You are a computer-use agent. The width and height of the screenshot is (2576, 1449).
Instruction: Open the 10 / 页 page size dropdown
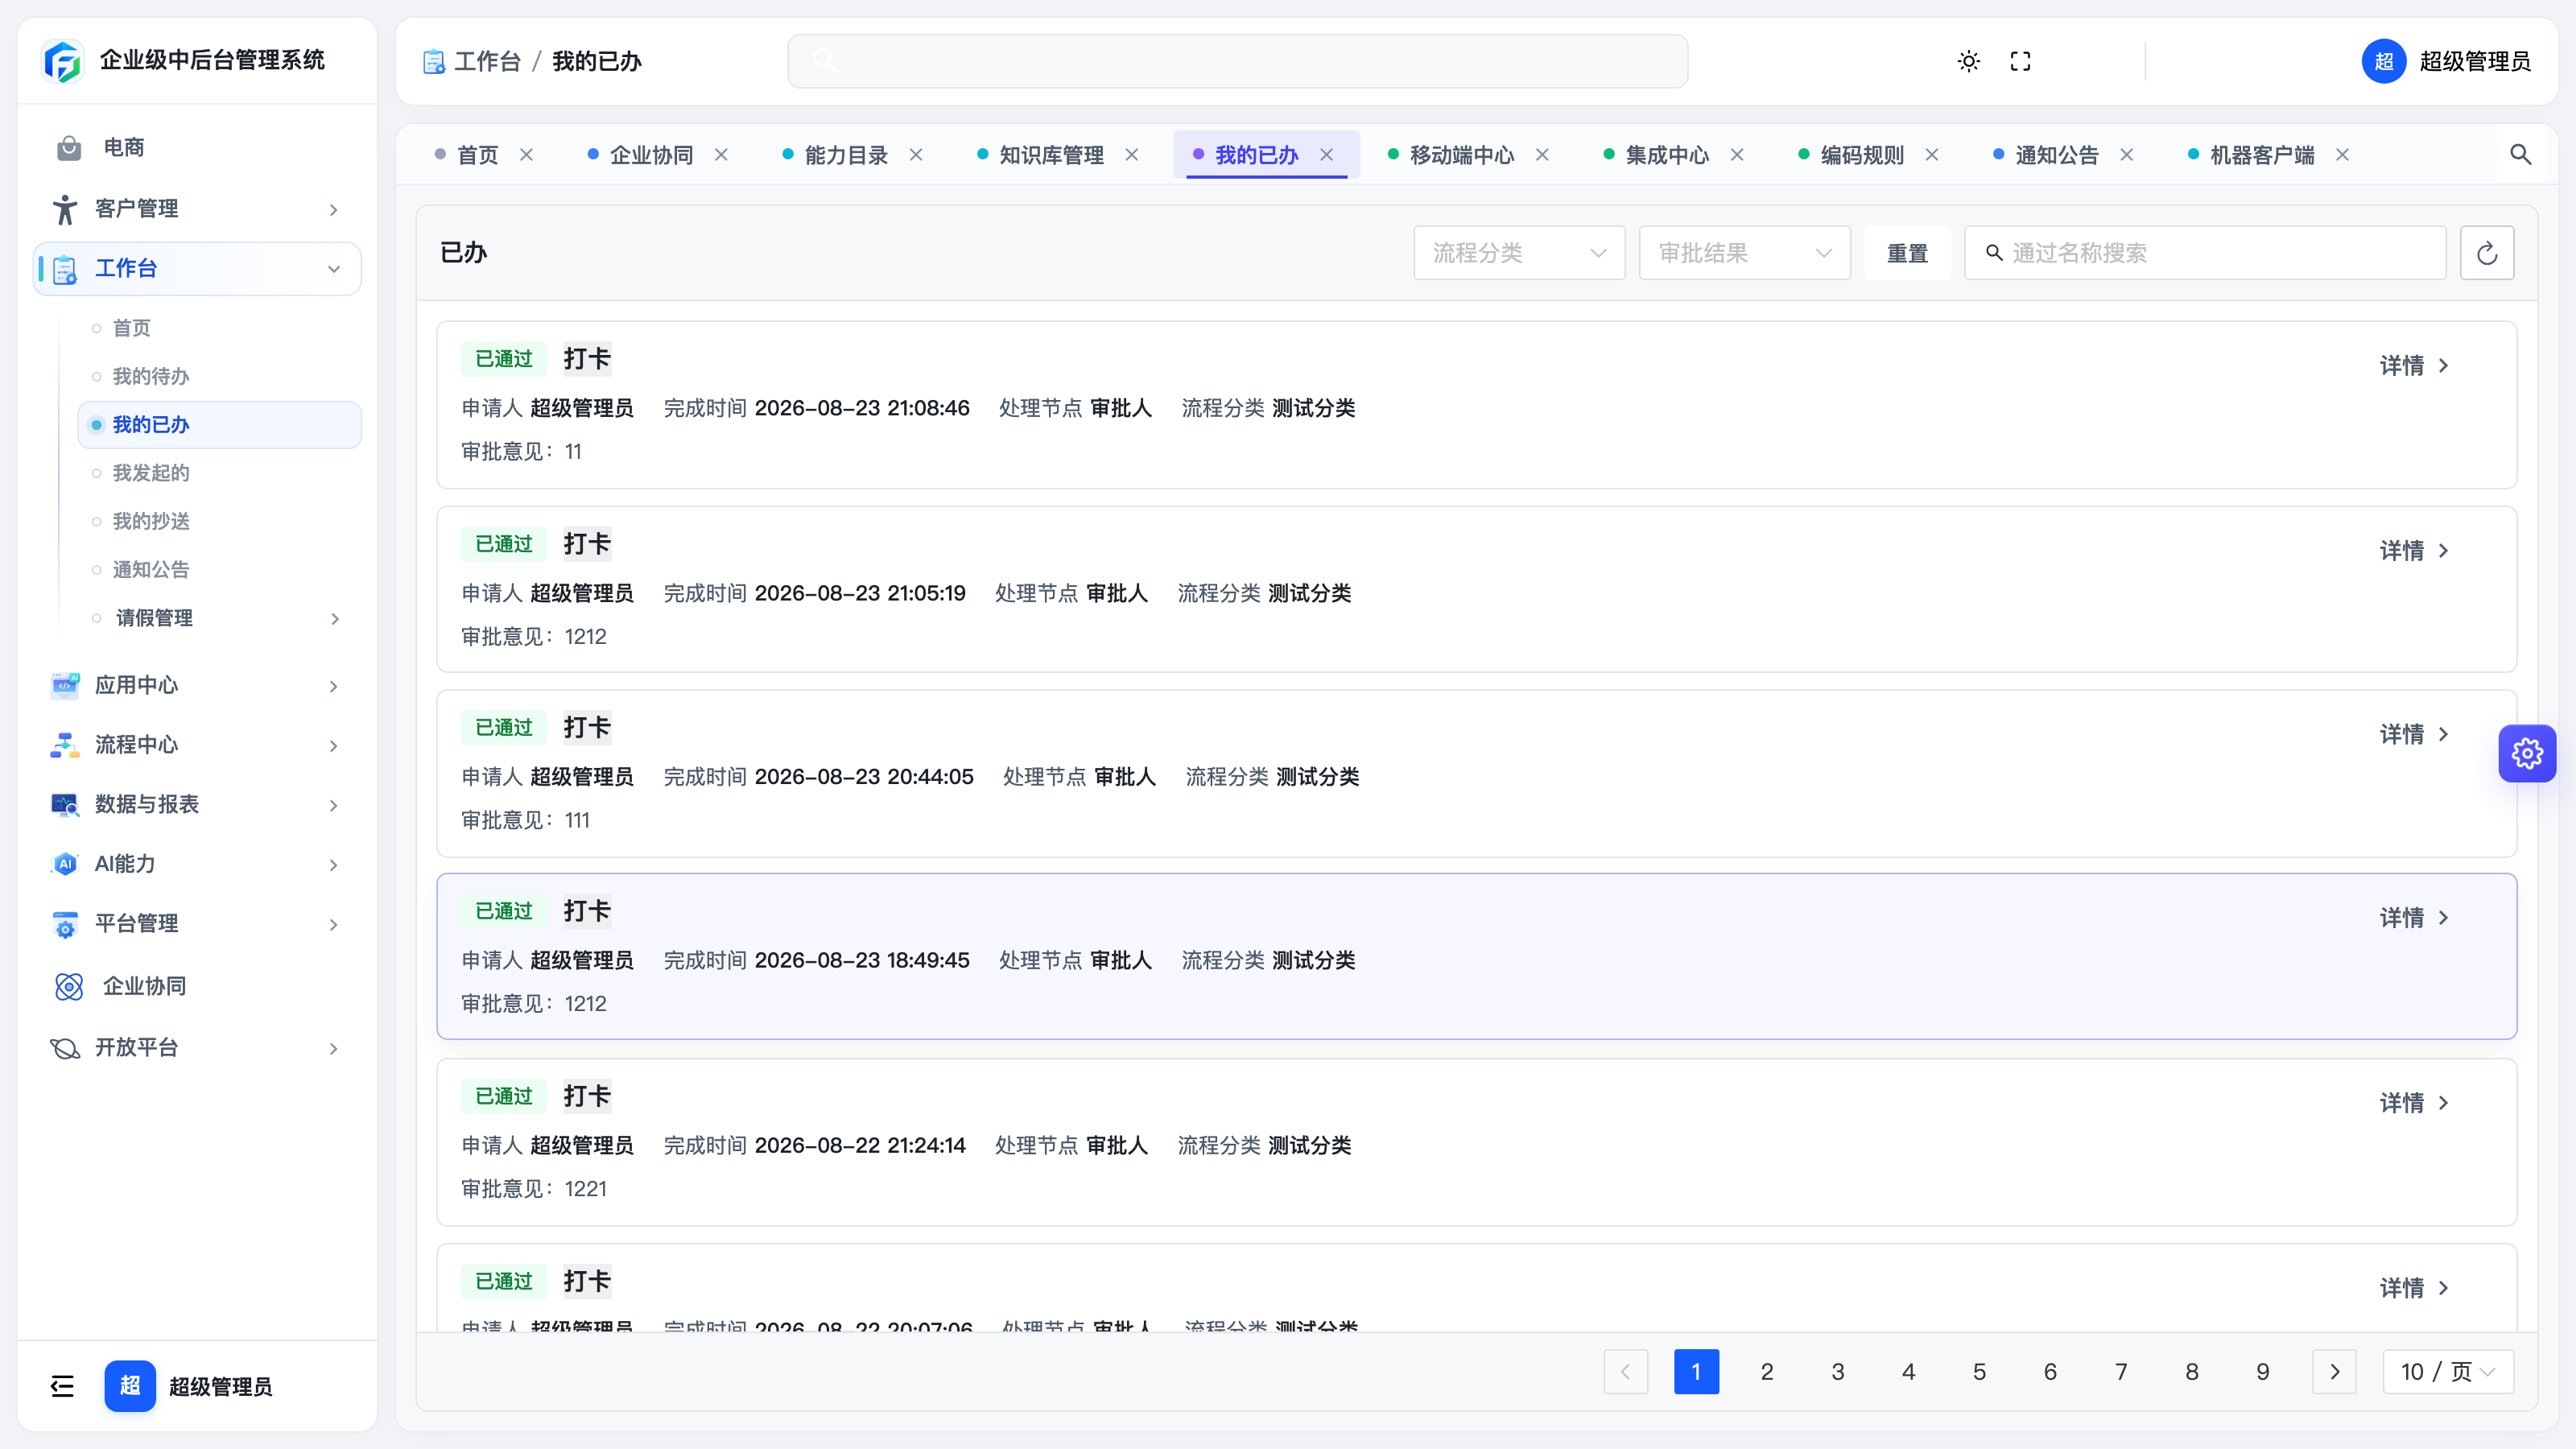(2448, 1372)
